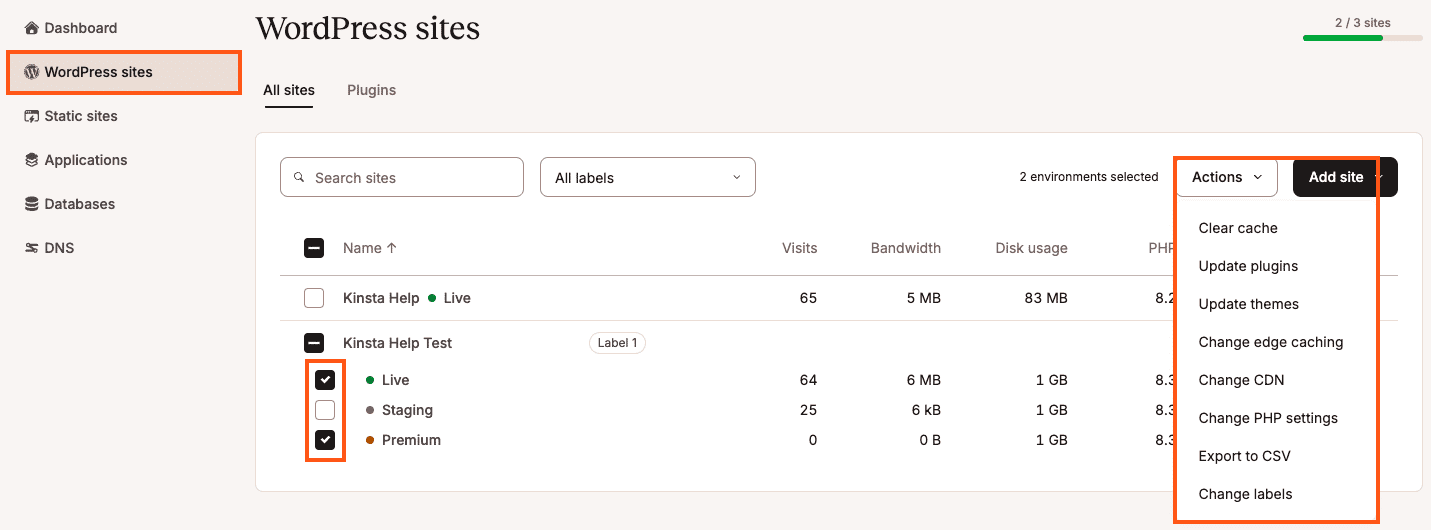Viewport: 1431px width, 530px height.
Task: Click the Name column sort arrow
Action: coord(392,248)
